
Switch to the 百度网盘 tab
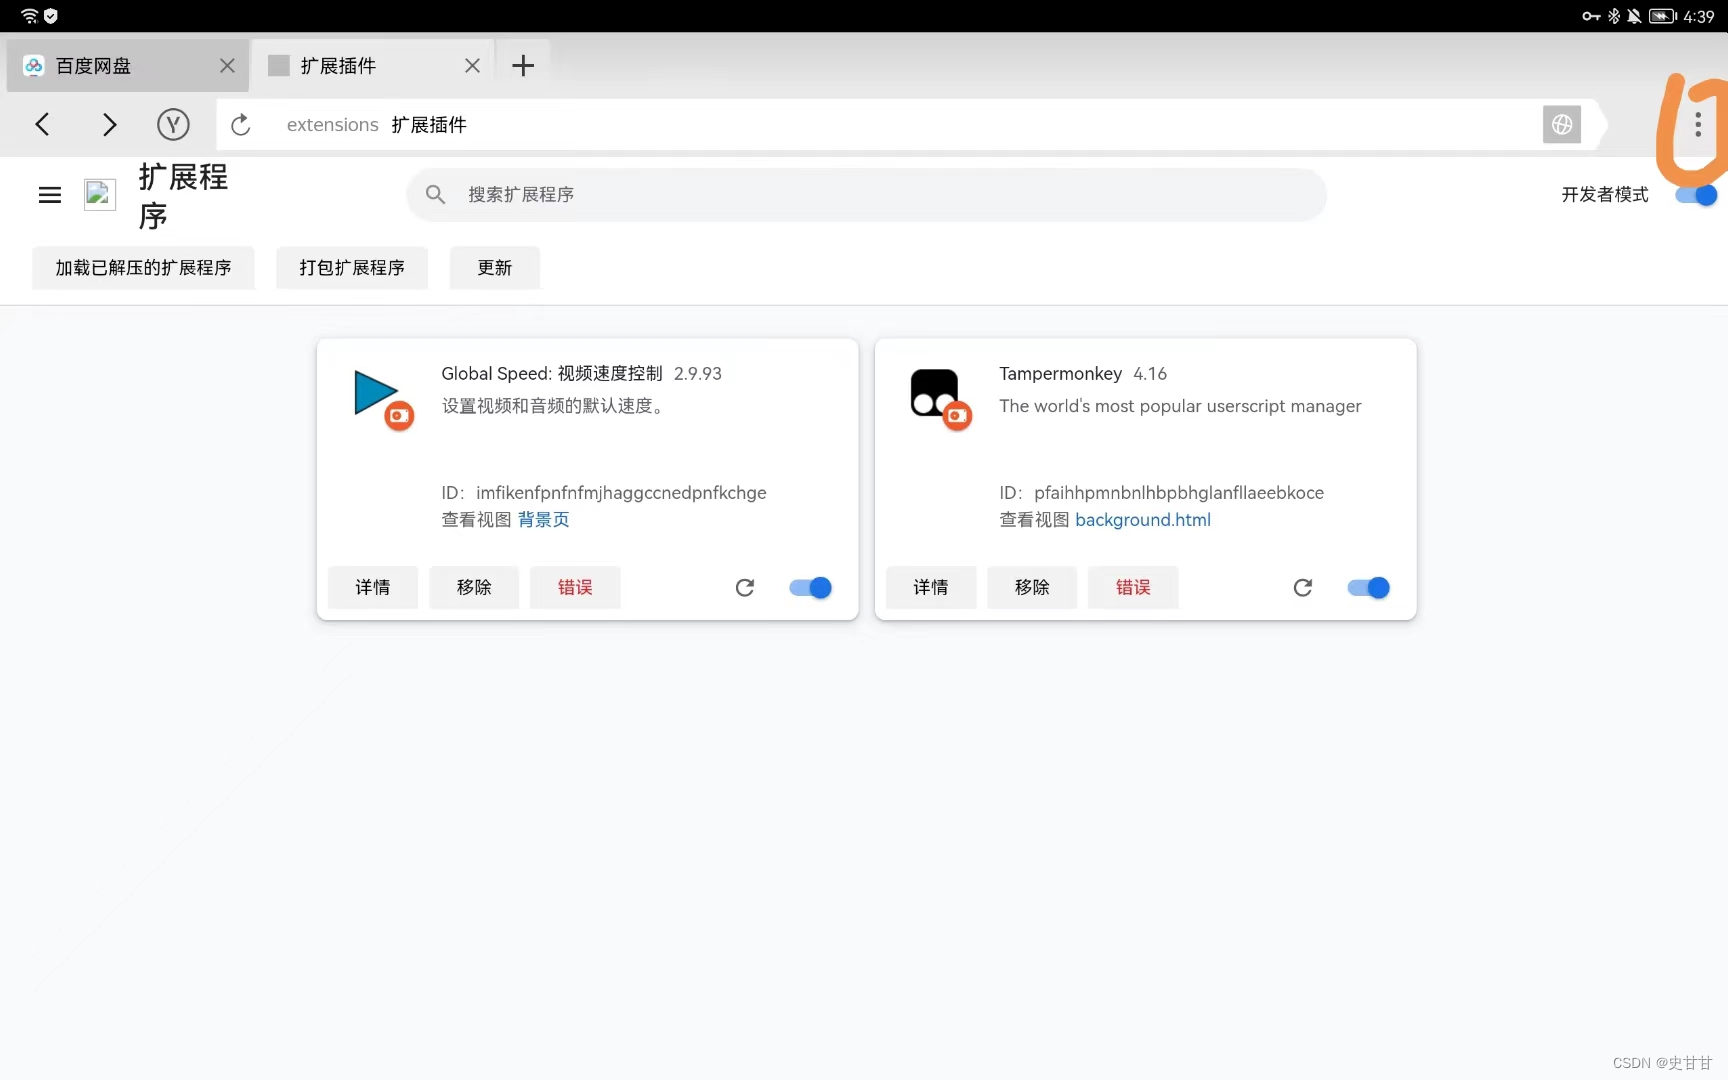point(127,66)
